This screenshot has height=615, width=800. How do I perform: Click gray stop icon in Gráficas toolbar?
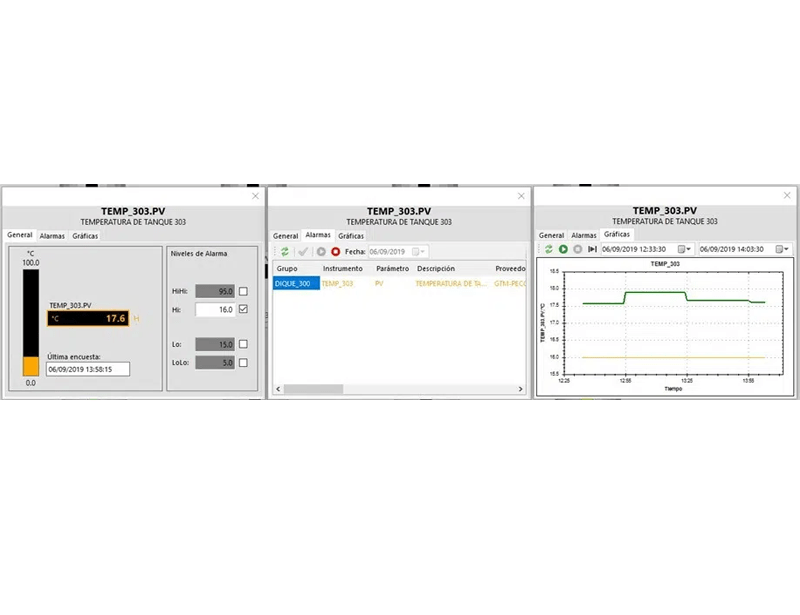[578, 249]
